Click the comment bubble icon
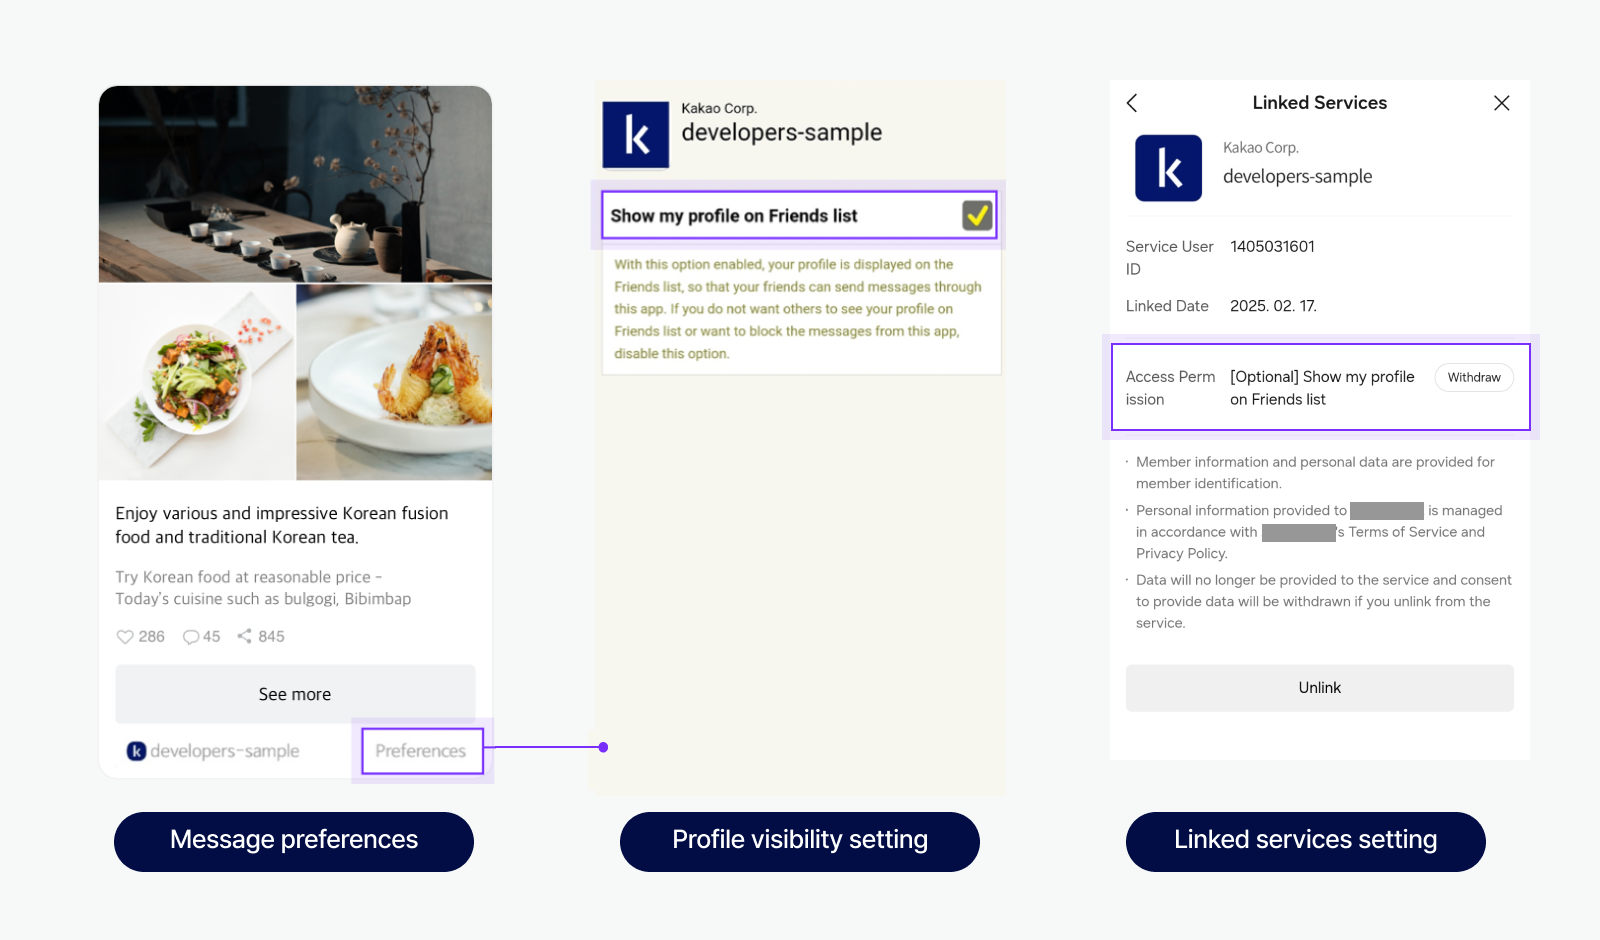 coord(191,637)
